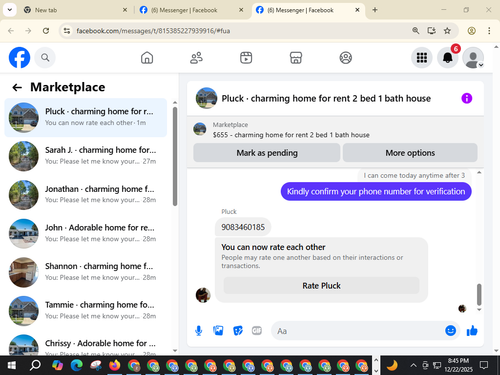Reload the page
The height and width of the screenshot is (375, 500).
tap(46, 31)
